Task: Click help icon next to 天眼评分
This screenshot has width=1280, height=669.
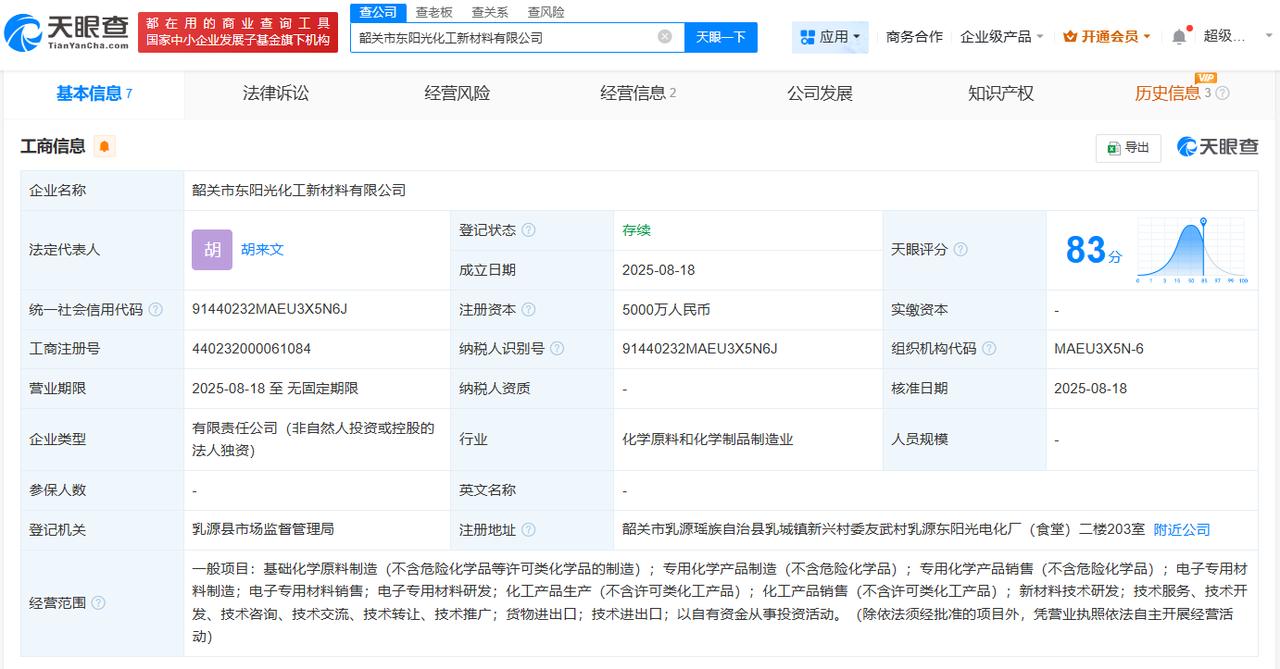Action: click(x=960, y=249)
